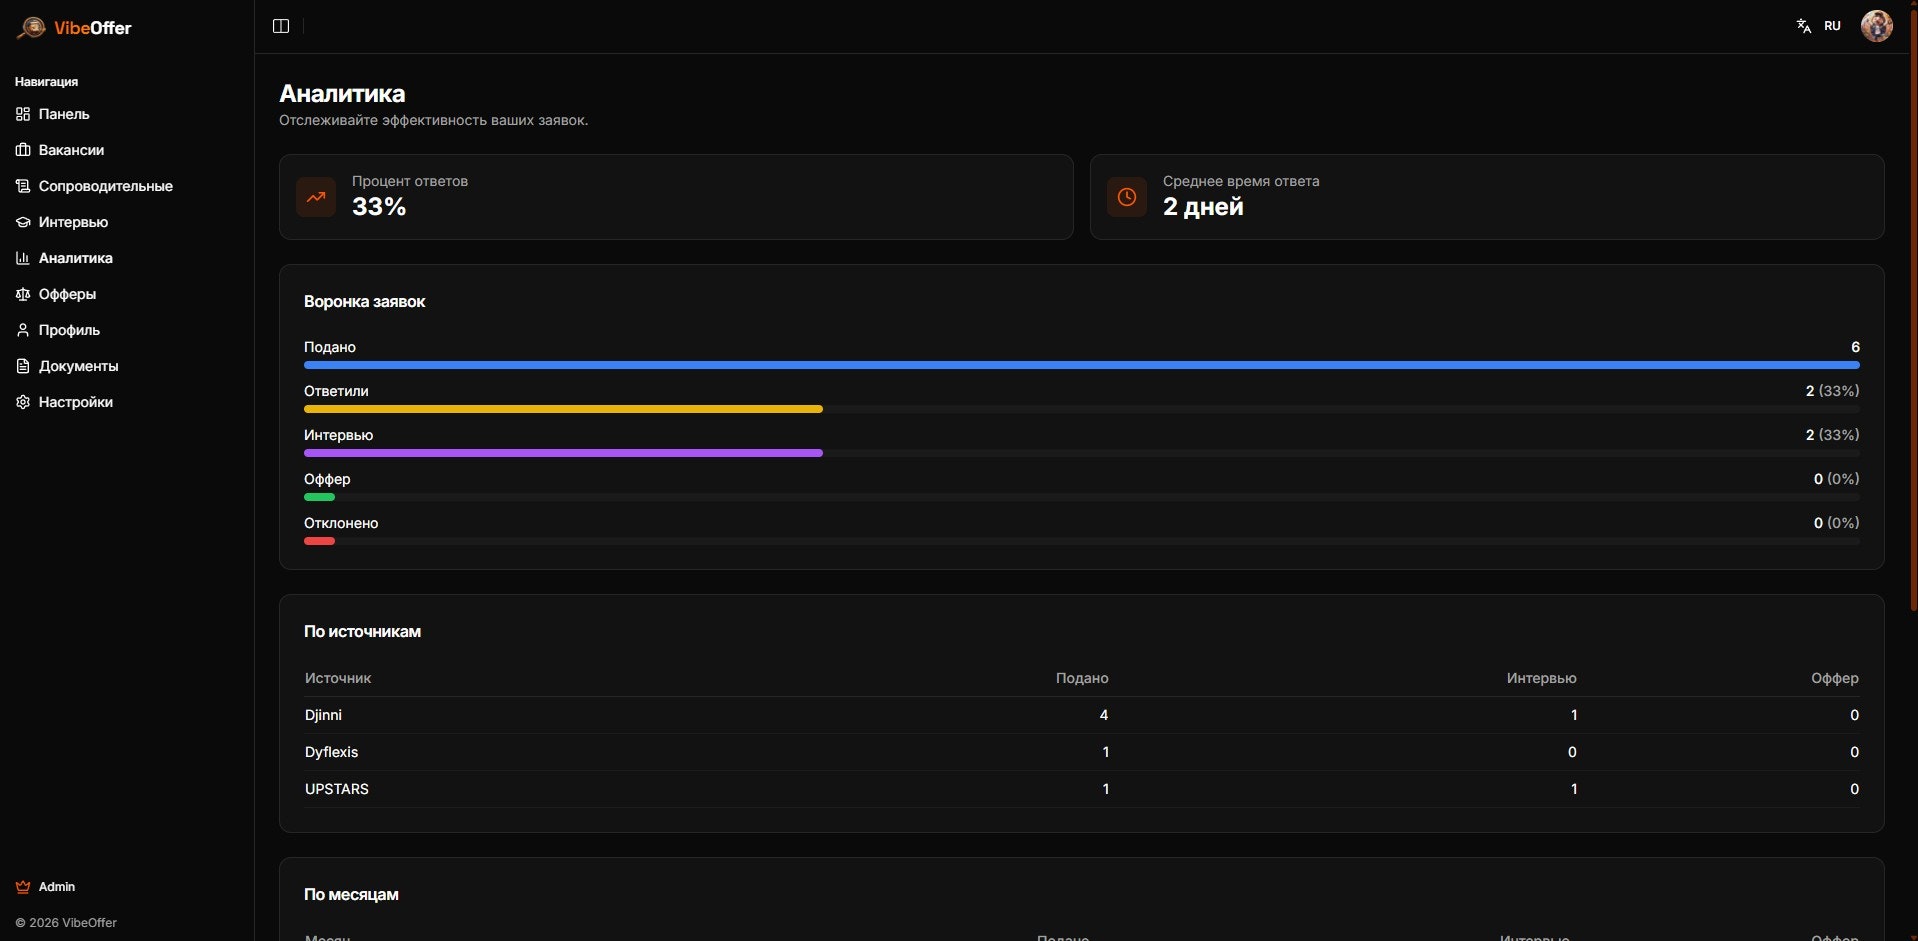Click the '2 дней' average time value
This screenshot has width=1918, height=941.
(1203, 207)
